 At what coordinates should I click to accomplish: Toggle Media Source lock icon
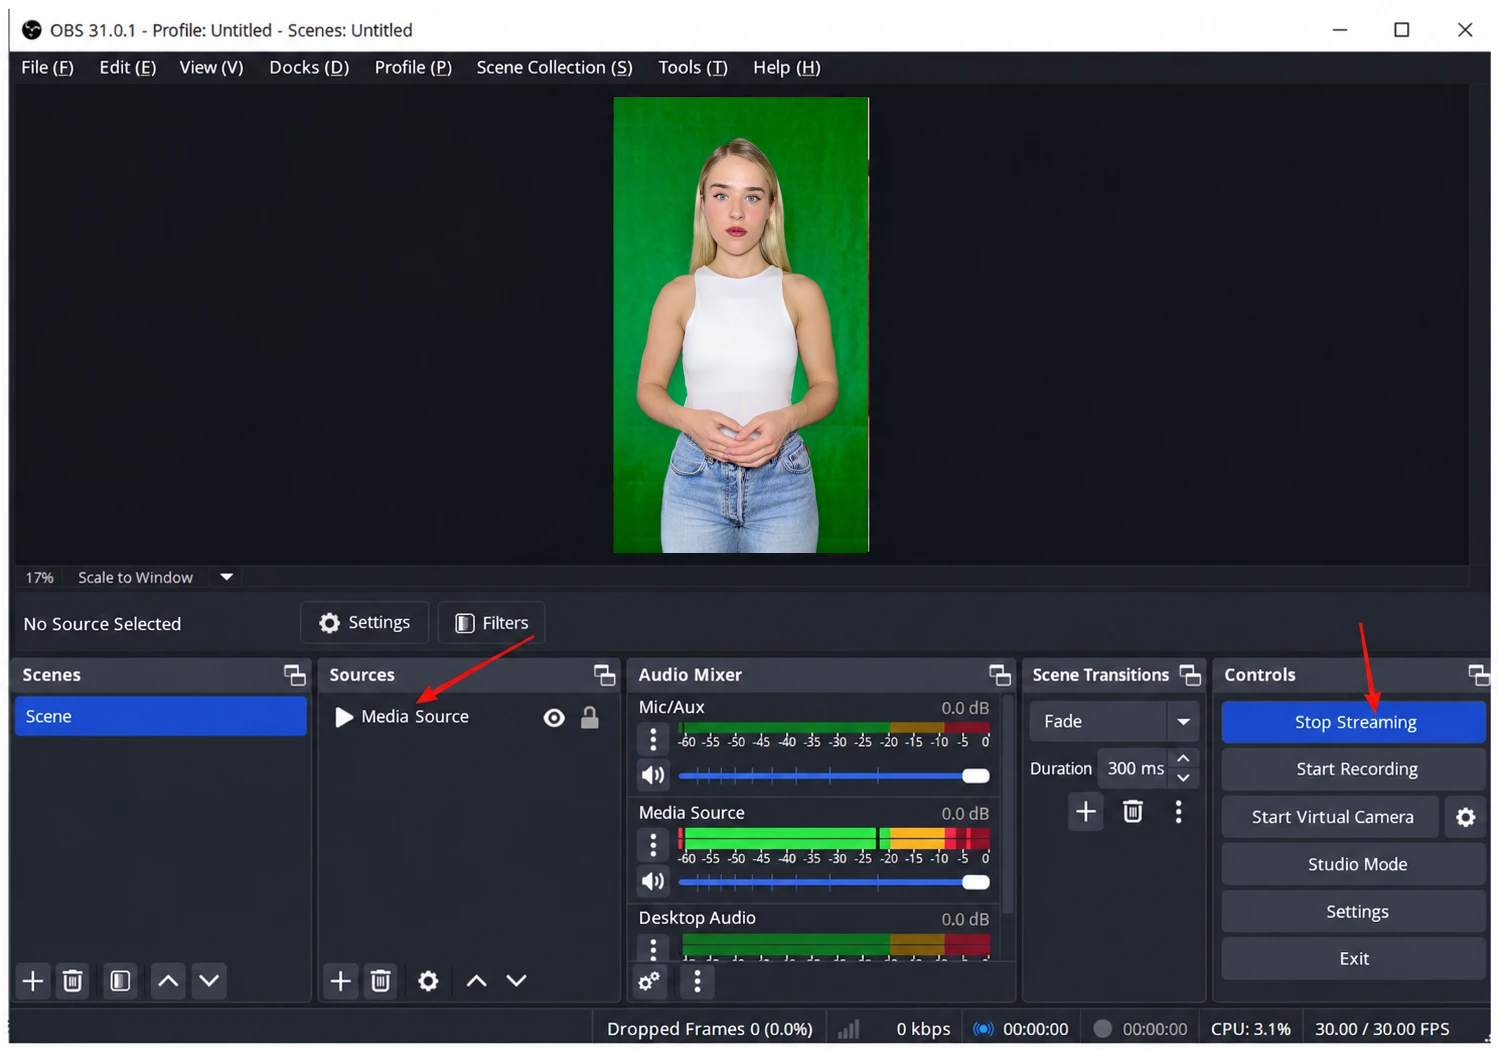[x=590, y=718]
